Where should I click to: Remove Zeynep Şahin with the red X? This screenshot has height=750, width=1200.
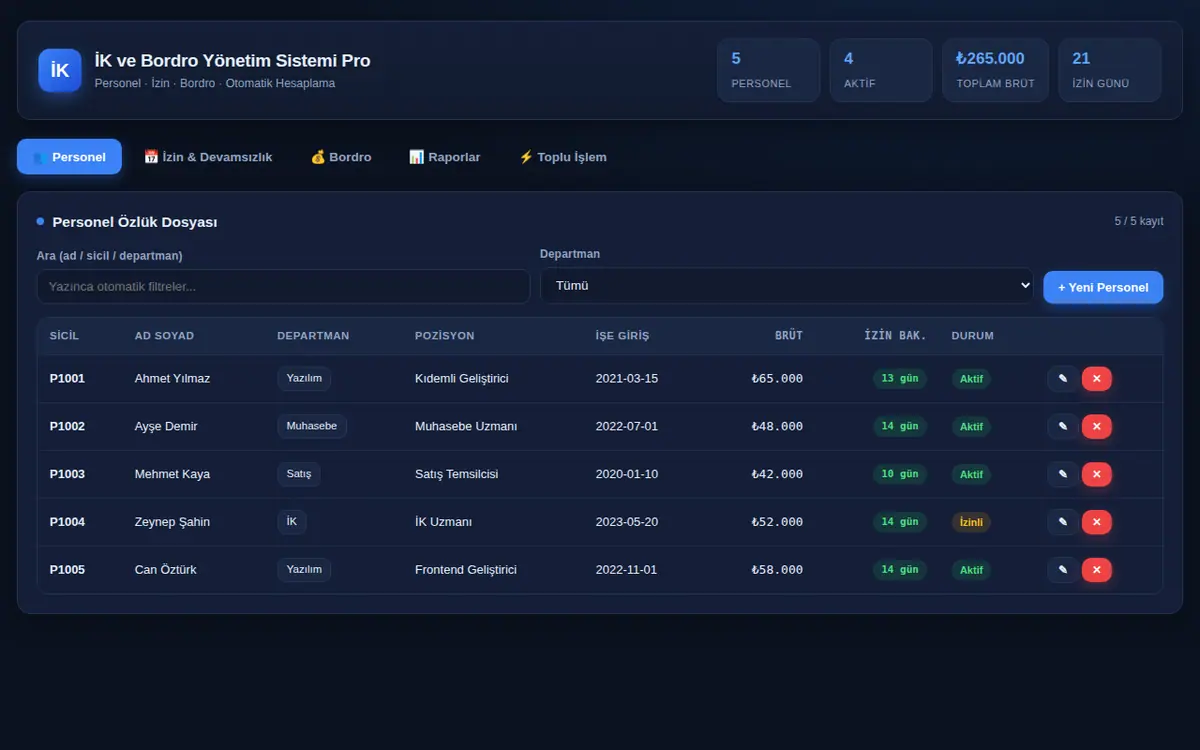(x=1097, y=522)
